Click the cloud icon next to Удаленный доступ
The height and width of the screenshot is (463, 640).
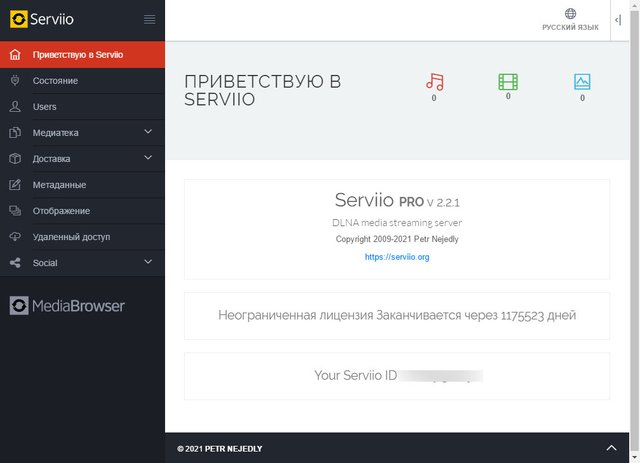[x=15, y=237]
